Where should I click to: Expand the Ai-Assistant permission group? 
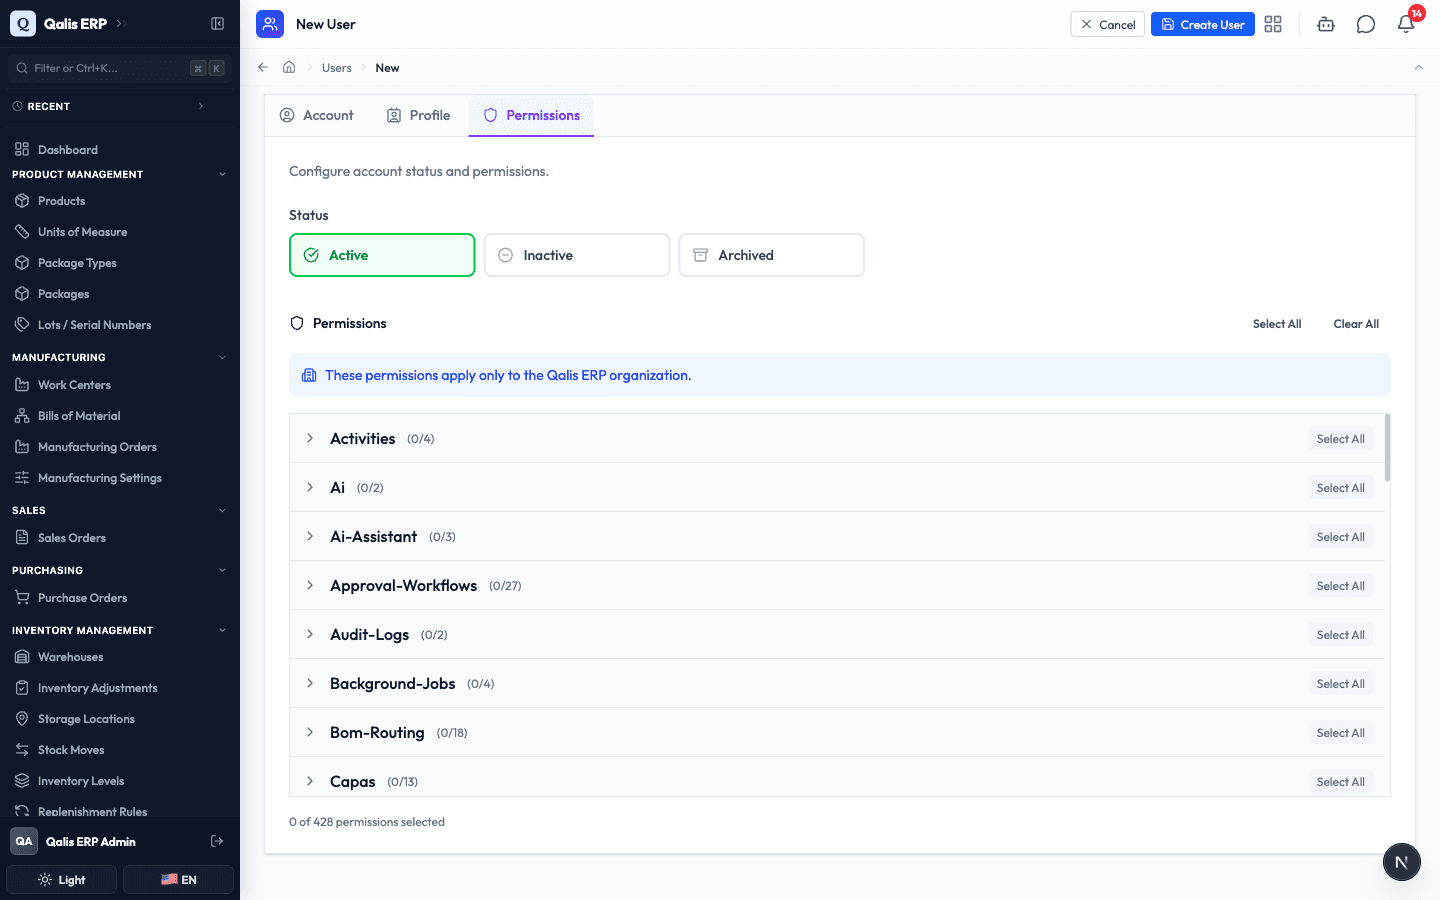pyautogui.click(x=310, y=536)
